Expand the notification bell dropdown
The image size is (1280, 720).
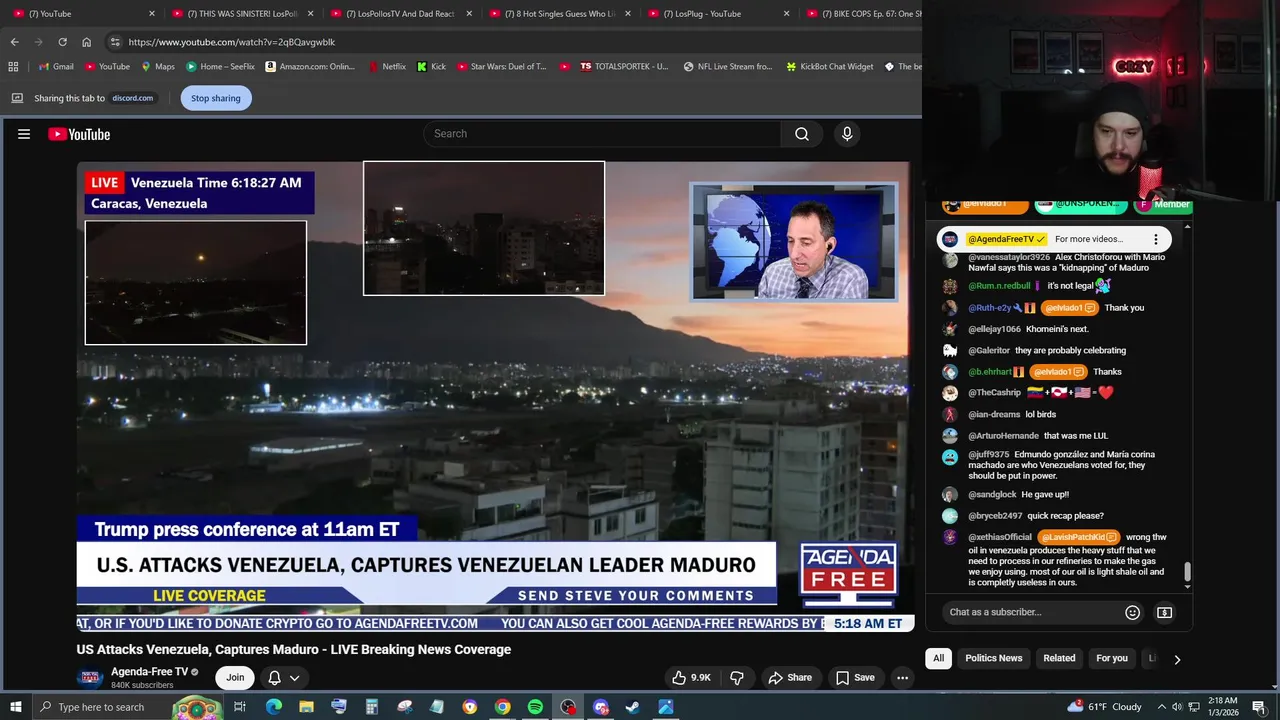pyautogui.click(x=284, y=677)
